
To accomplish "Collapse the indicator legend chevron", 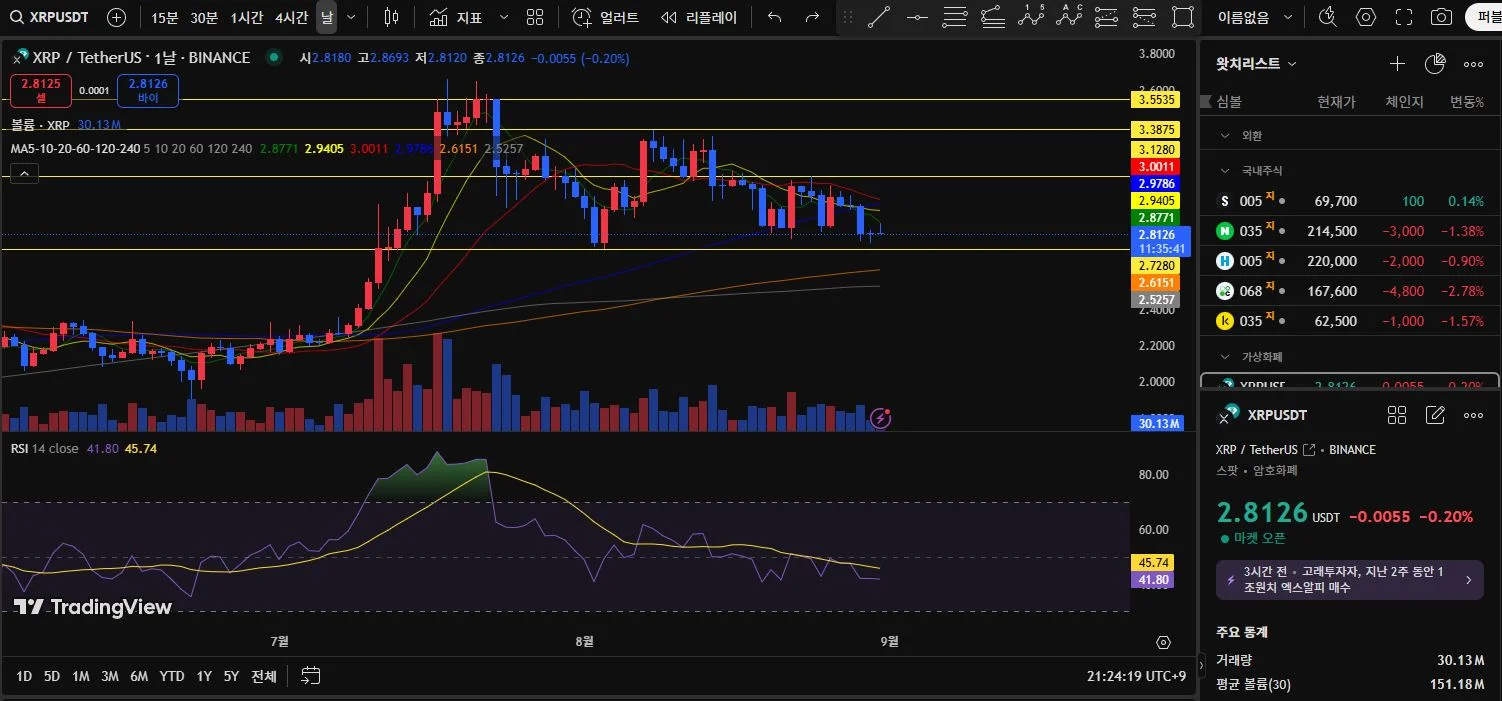I will 25,173.
